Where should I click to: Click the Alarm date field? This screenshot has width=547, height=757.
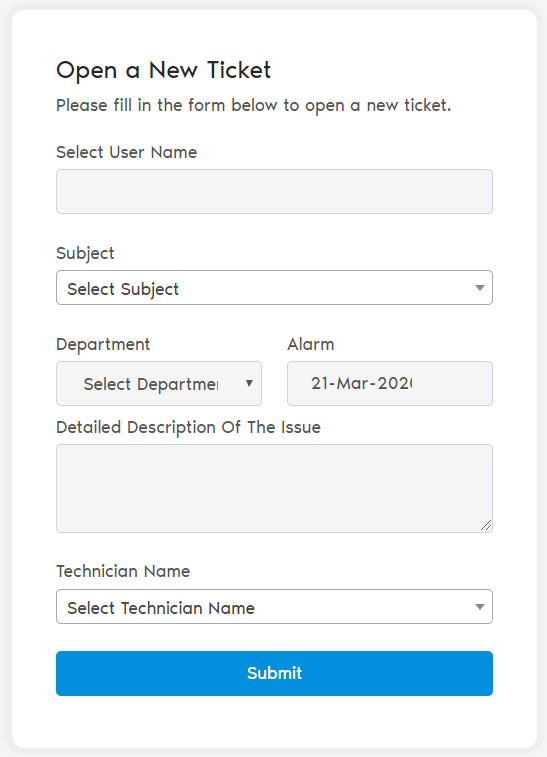(x=390, y=383)
